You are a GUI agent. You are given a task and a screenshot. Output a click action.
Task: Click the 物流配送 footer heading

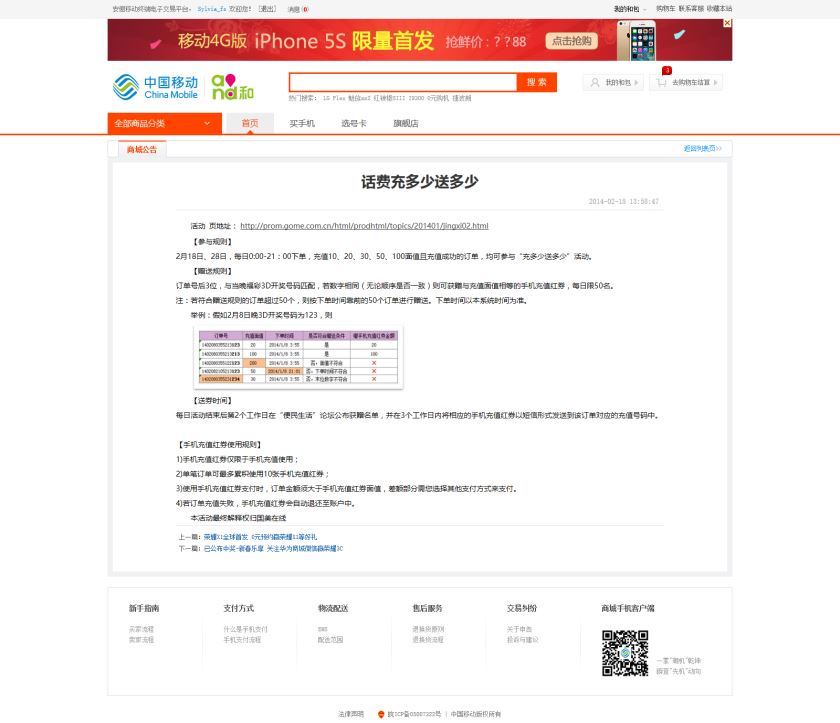click(333, 608)
